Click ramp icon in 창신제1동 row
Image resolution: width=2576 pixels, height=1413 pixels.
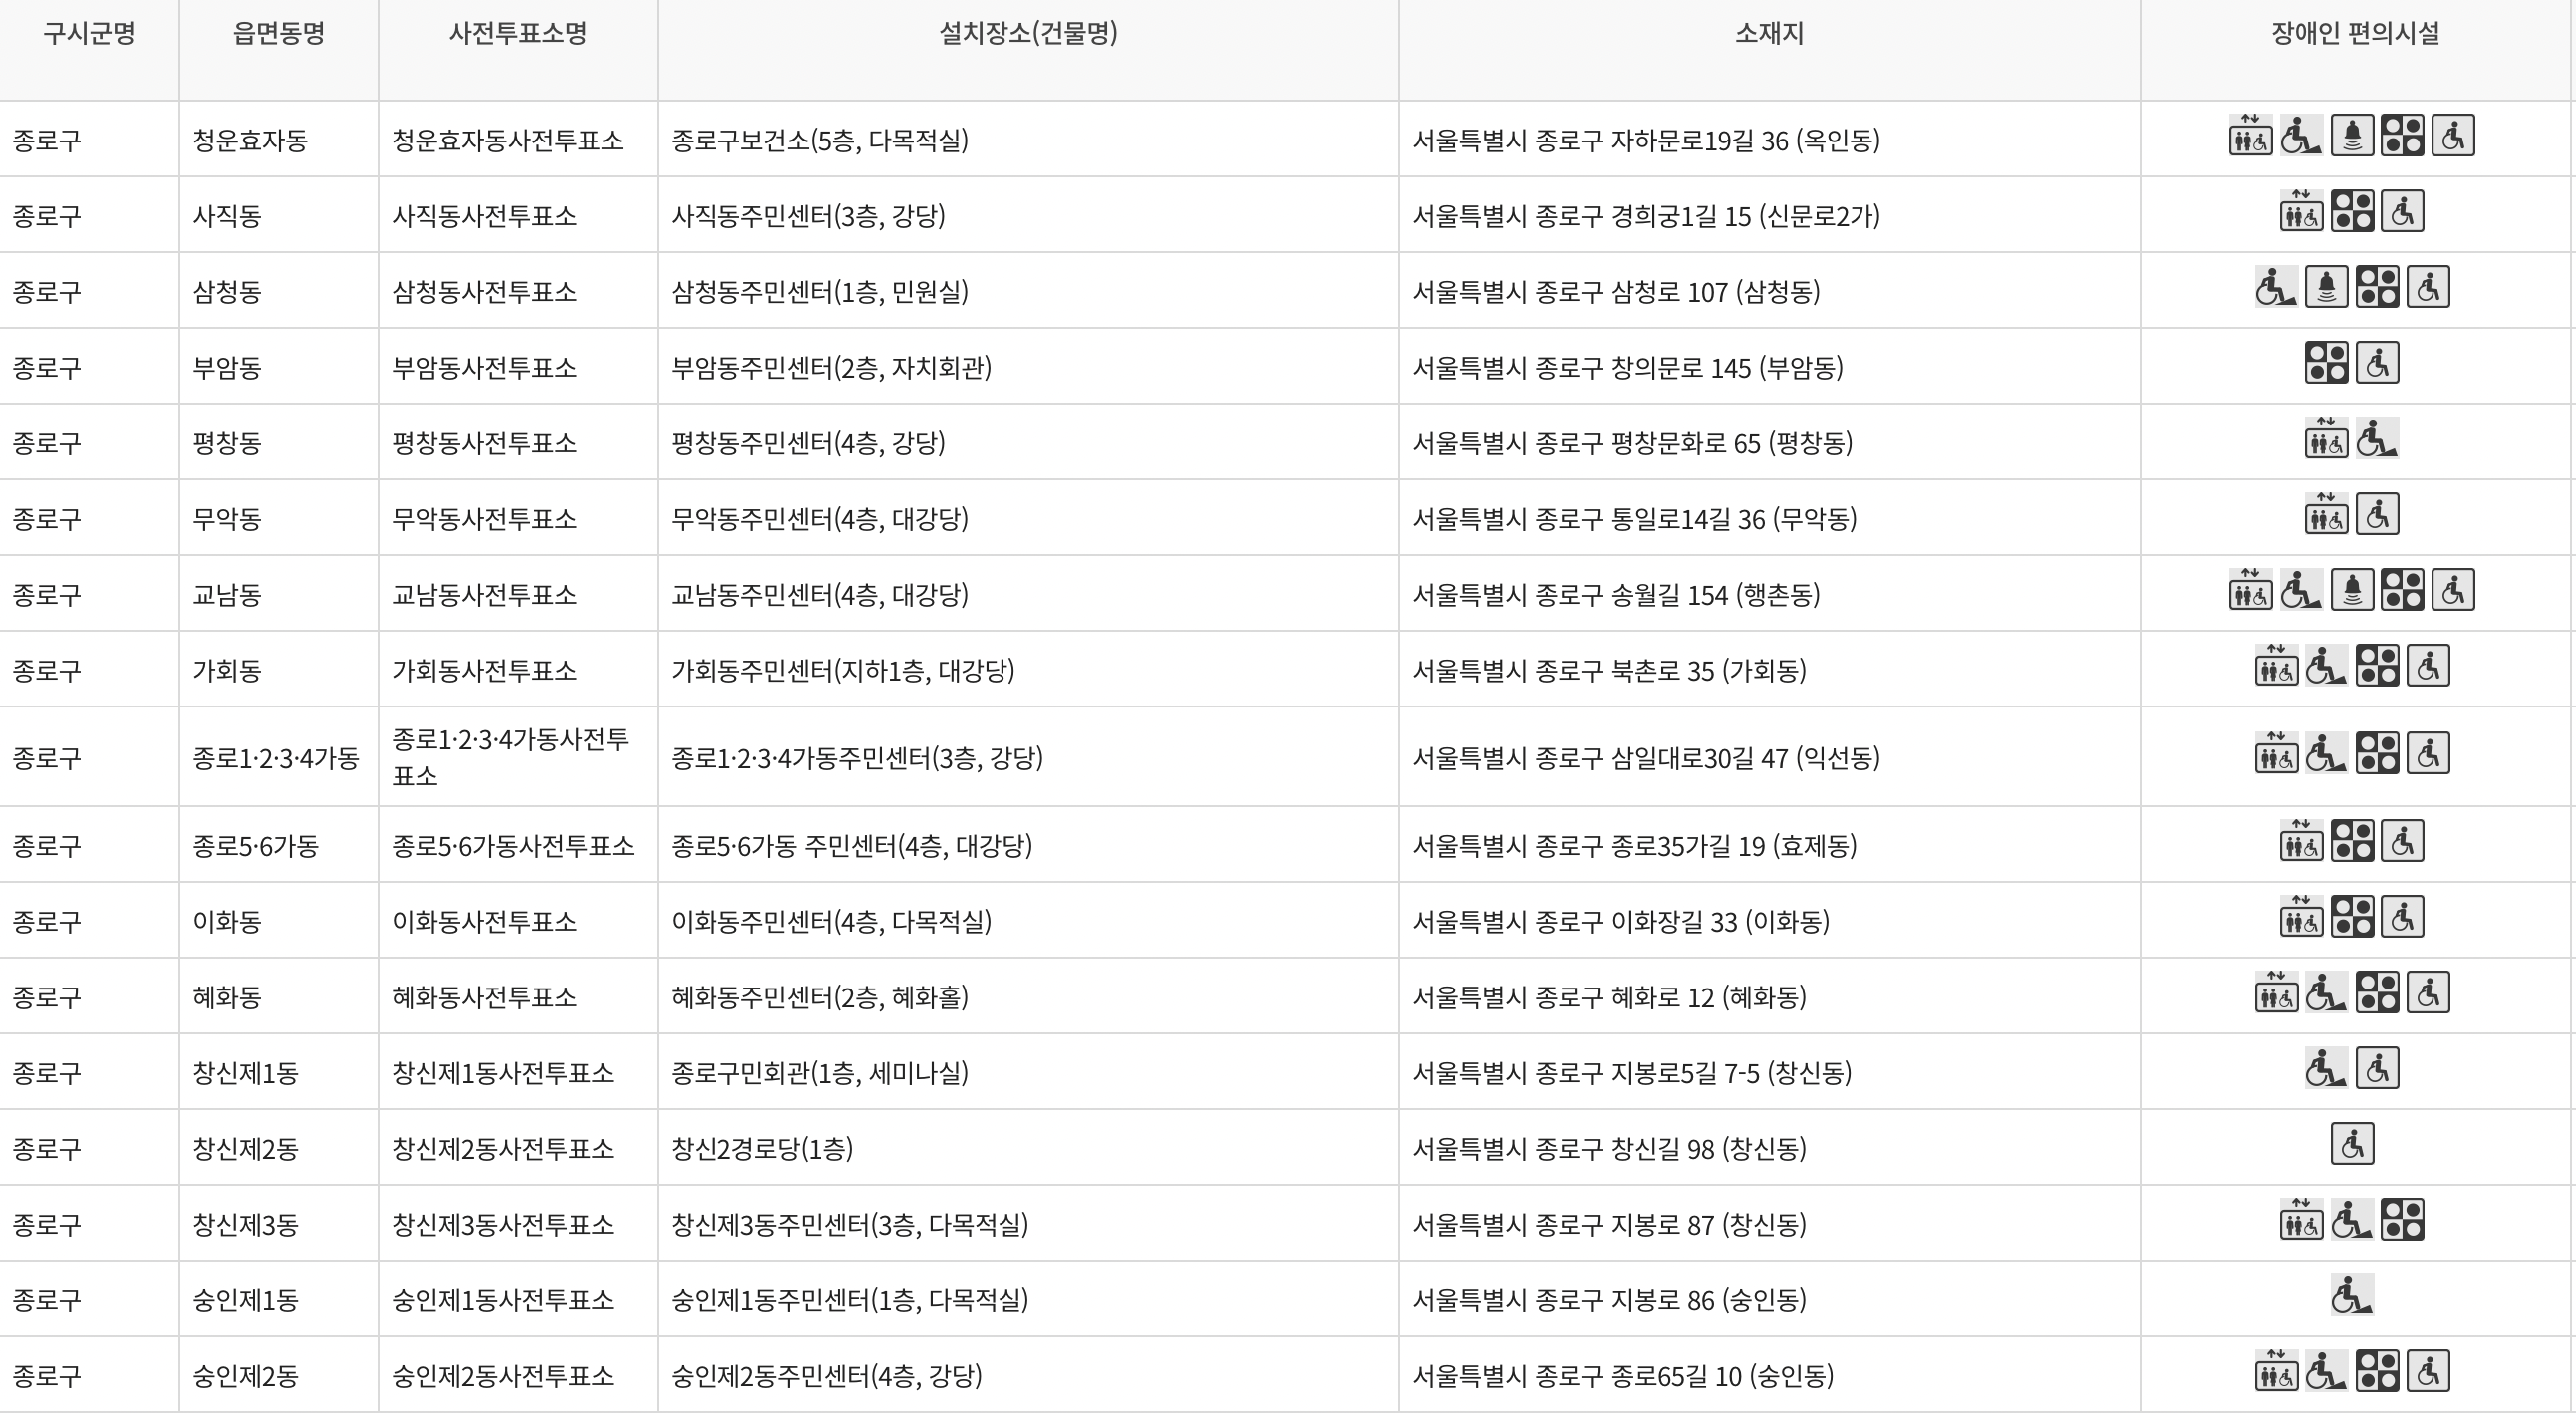[2326, 1068]
